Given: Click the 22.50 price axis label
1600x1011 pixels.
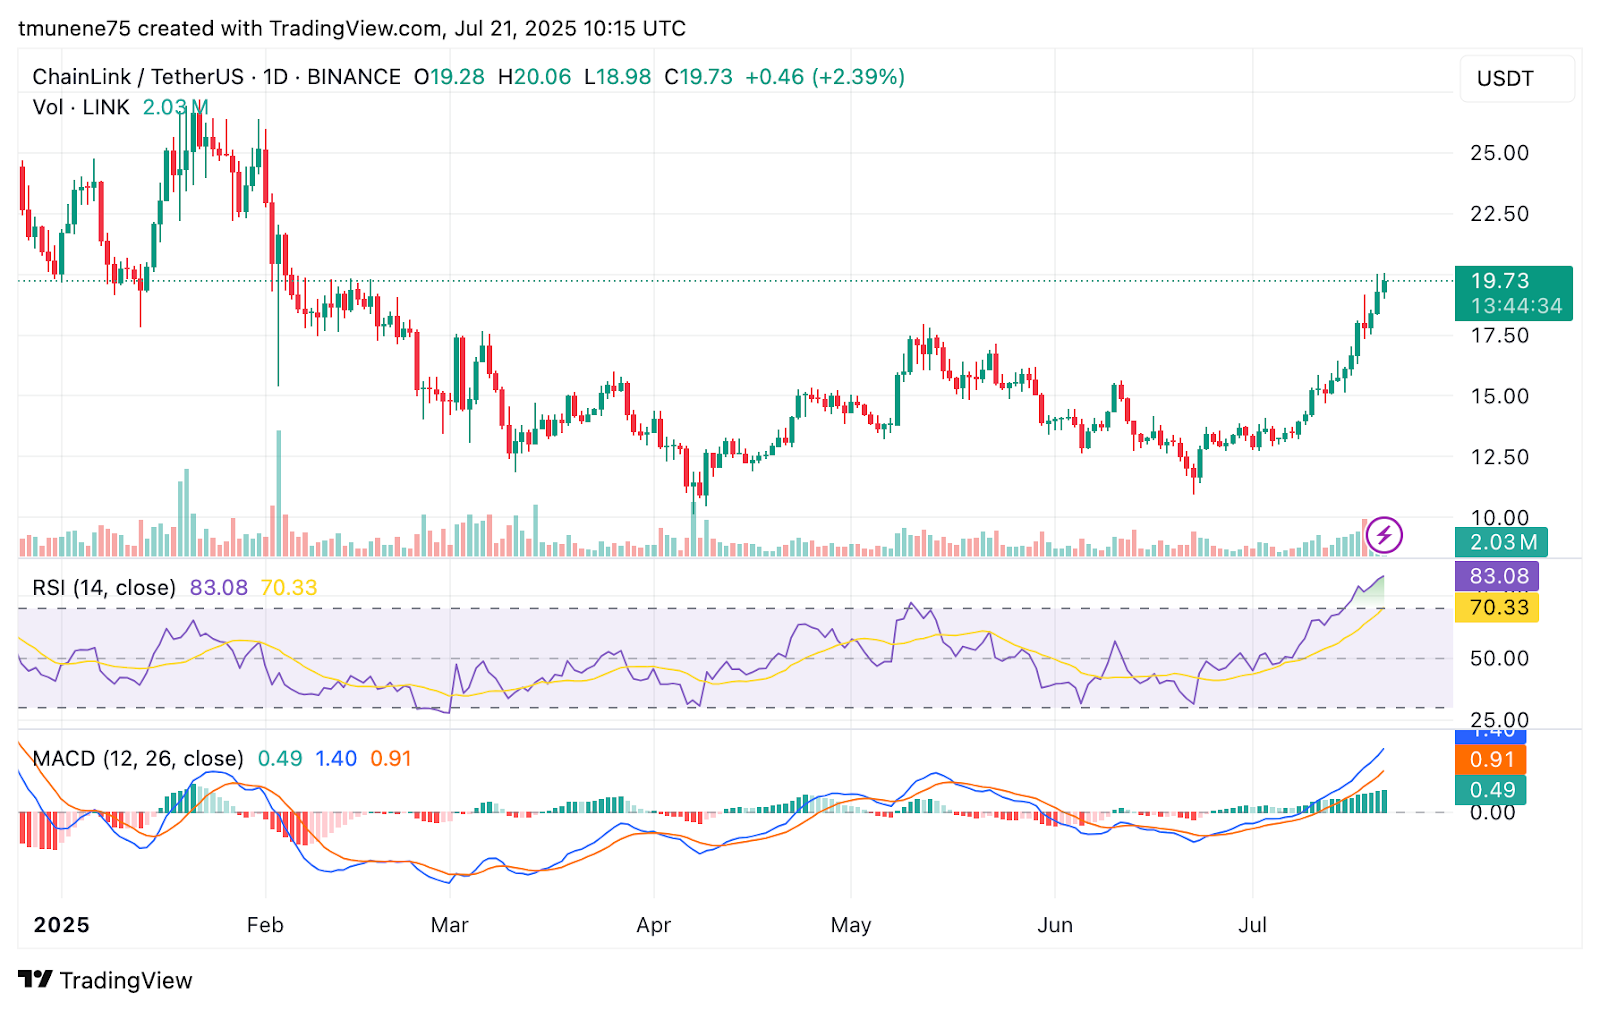Looking at the screenshot, I should (1499, 214).
